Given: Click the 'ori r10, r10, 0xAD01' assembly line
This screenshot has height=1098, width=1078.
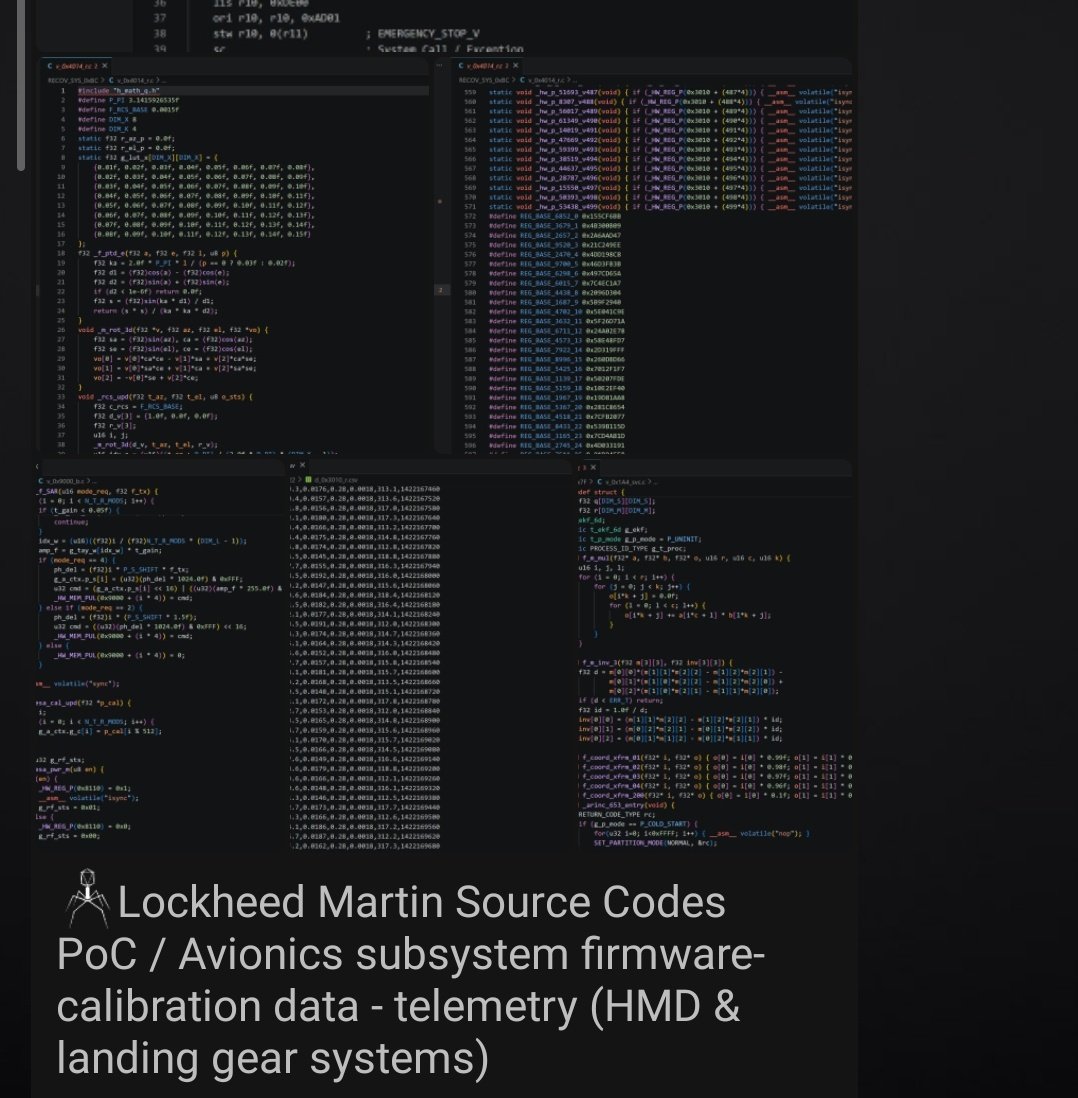Looking at the screenshot, I should pyautogui.click(x=276, y=18).
